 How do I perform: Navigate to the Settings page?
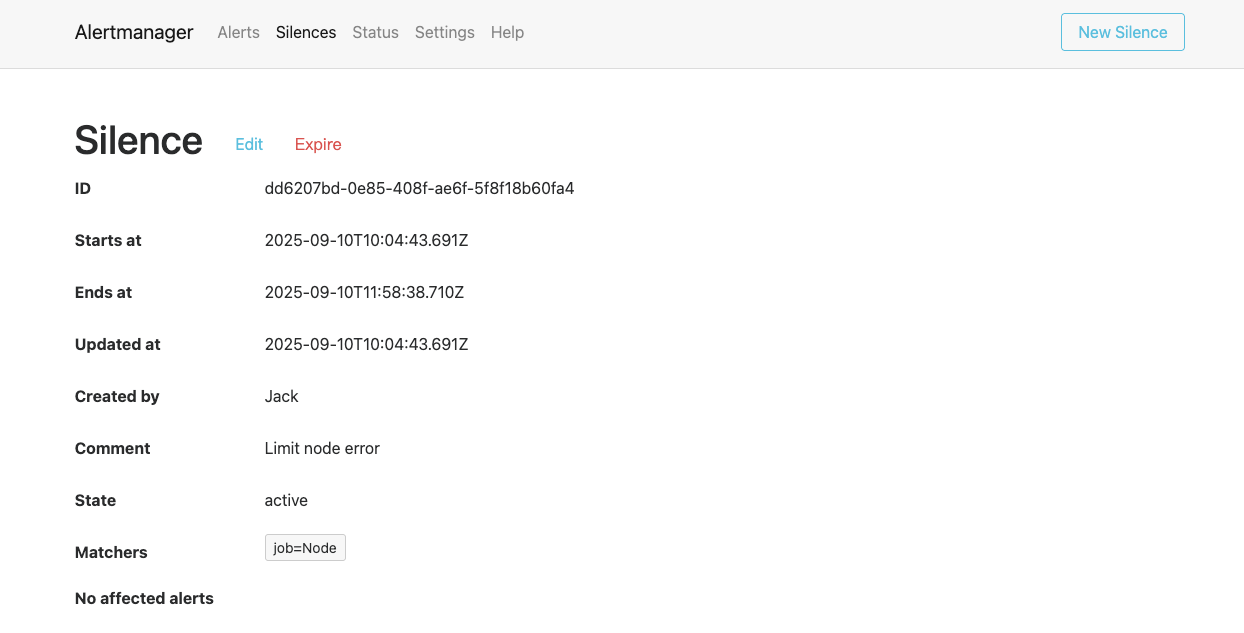point(444,32)
